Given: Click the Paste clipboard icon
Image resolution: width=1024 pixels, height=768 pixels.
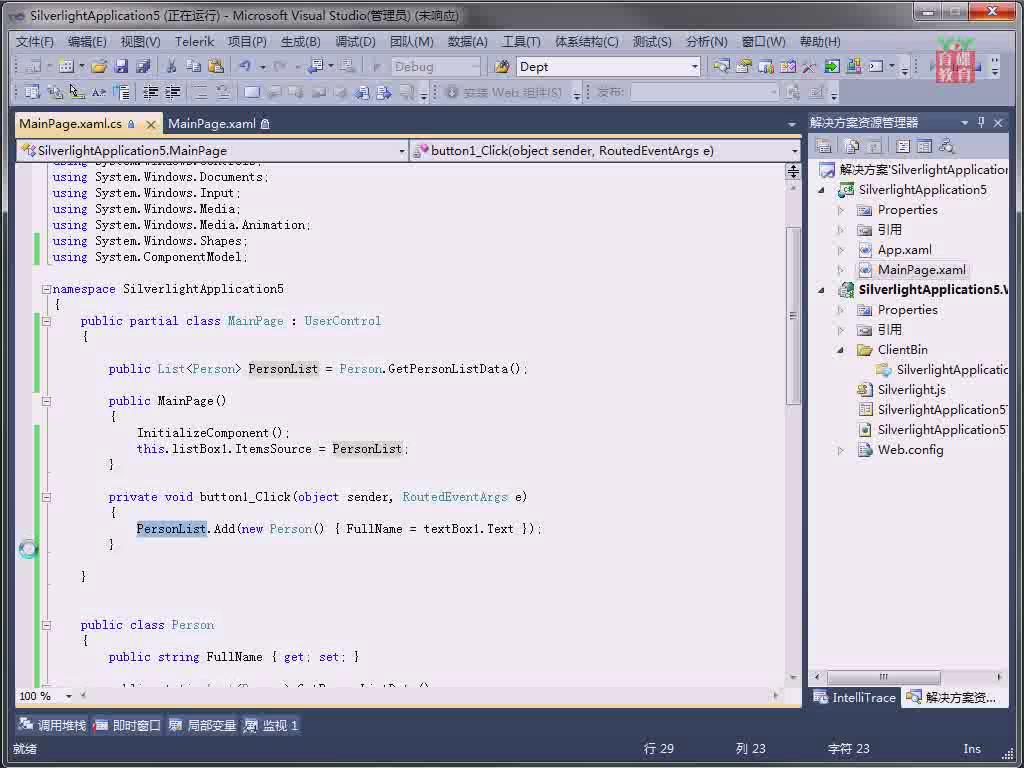Looking at the screenshot, I should [x=216, y=67].
